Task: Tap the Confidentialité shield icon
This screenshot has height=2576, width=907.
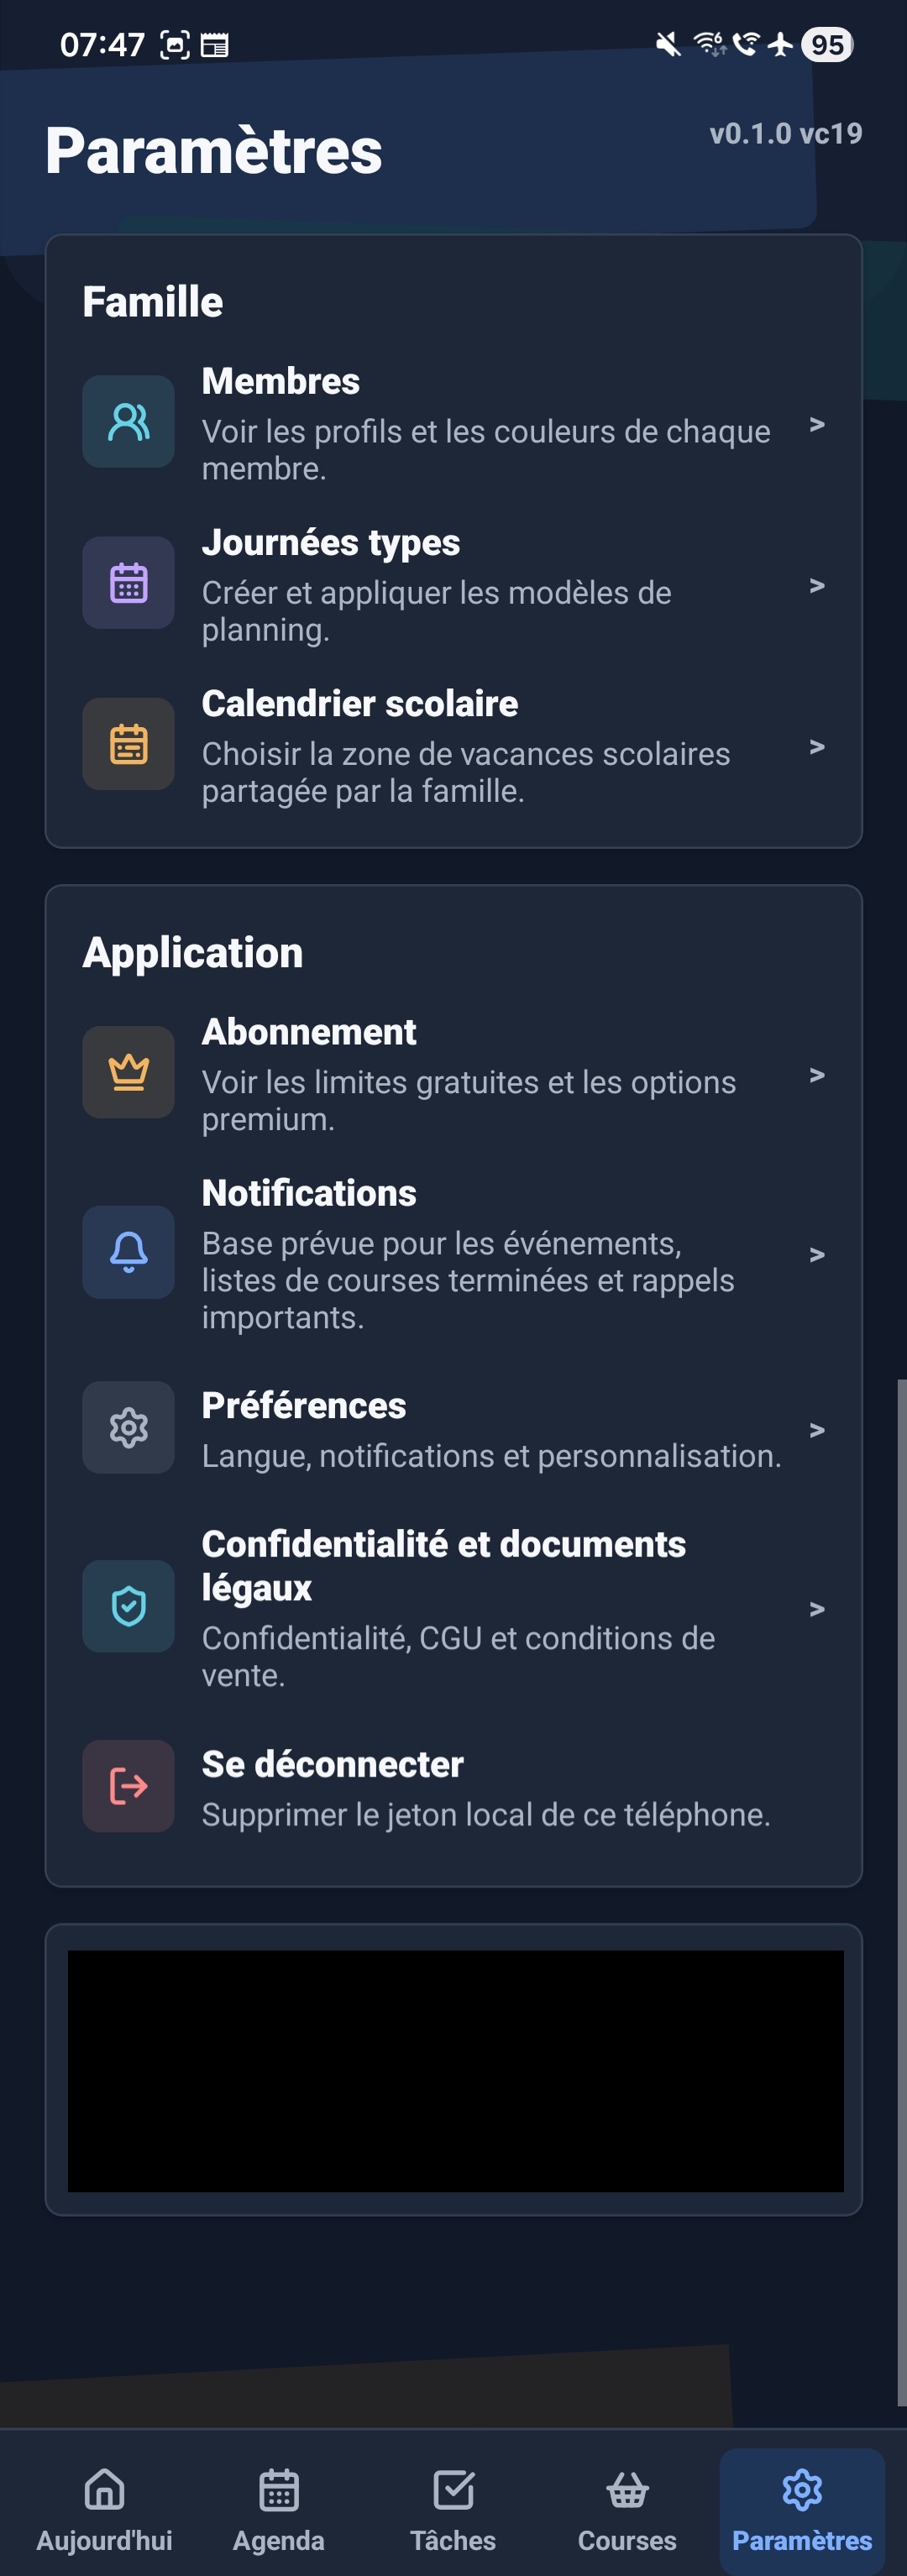Action: tap(128, 1606)
